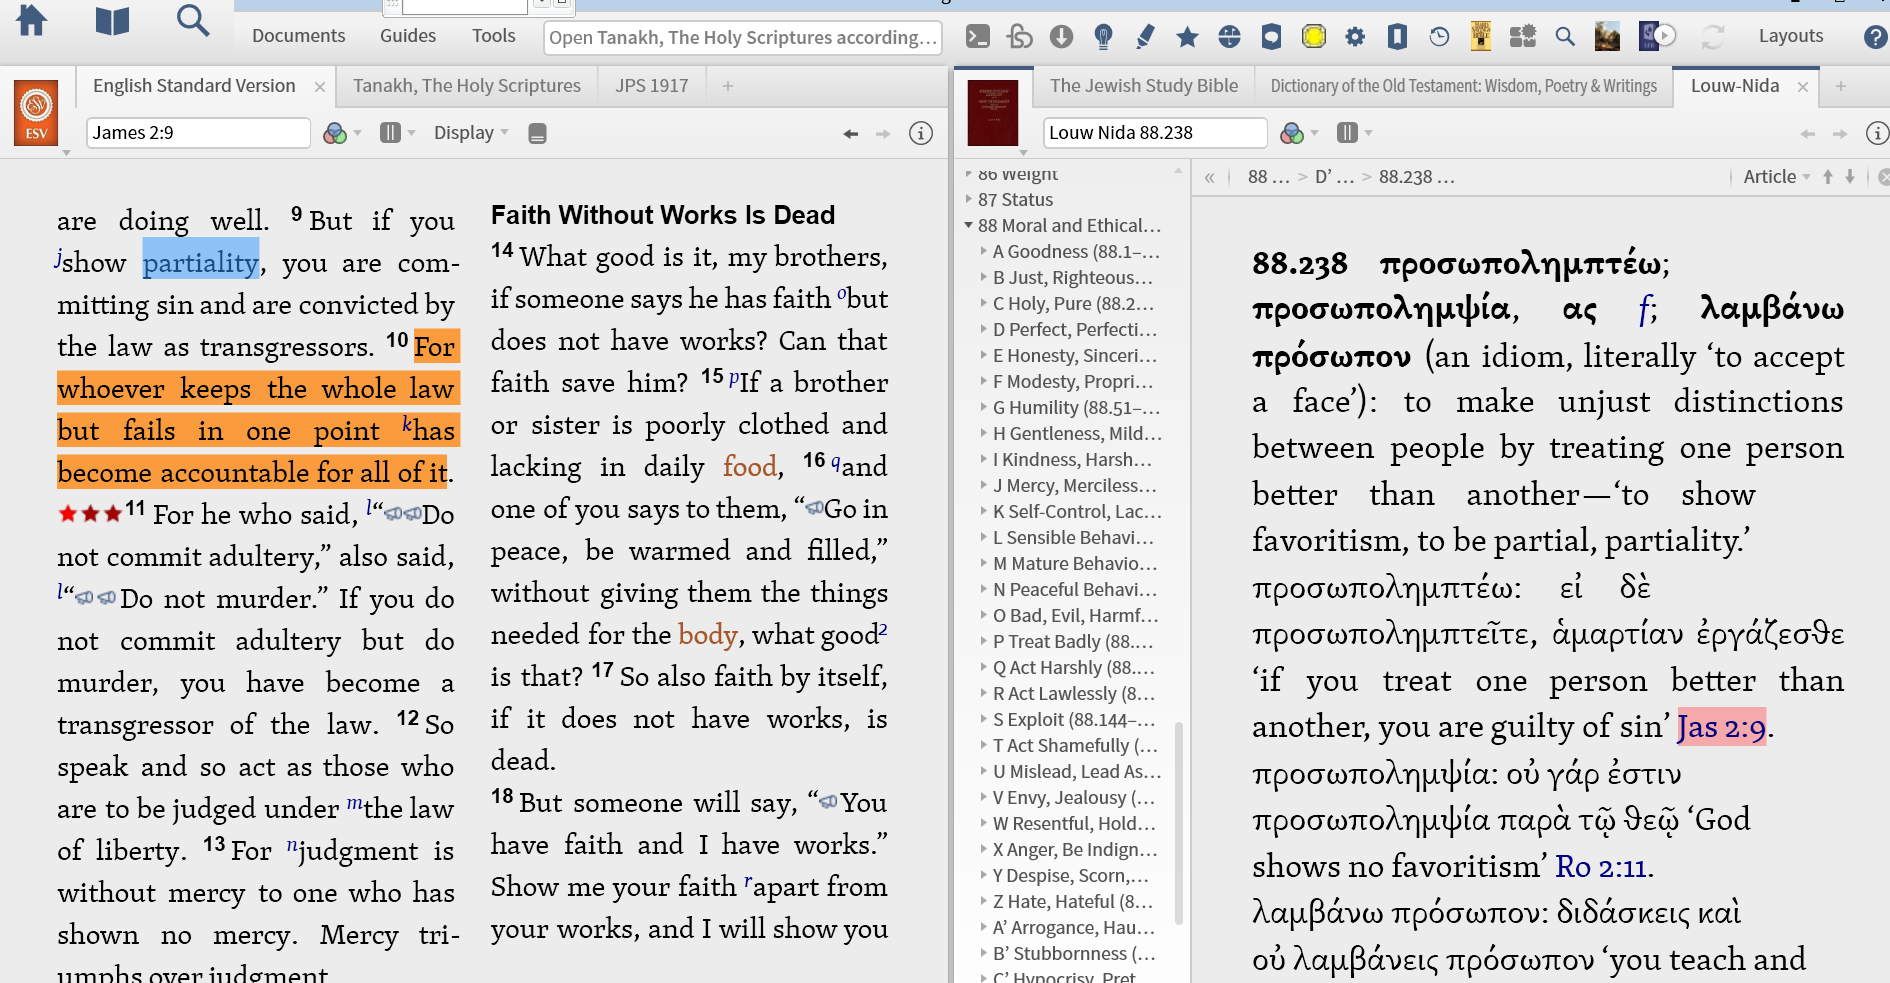Open the Search magnifier in top-left toolbar
This screenshot has height=983, width=1890.
point(192,21)
